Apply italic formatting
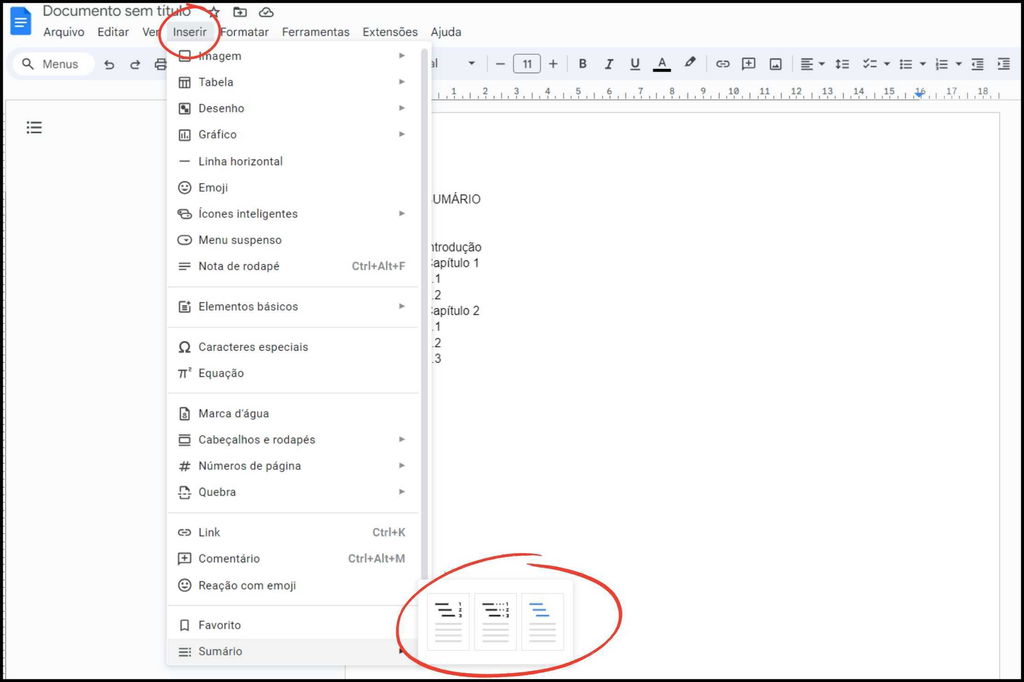 (609, 63)
